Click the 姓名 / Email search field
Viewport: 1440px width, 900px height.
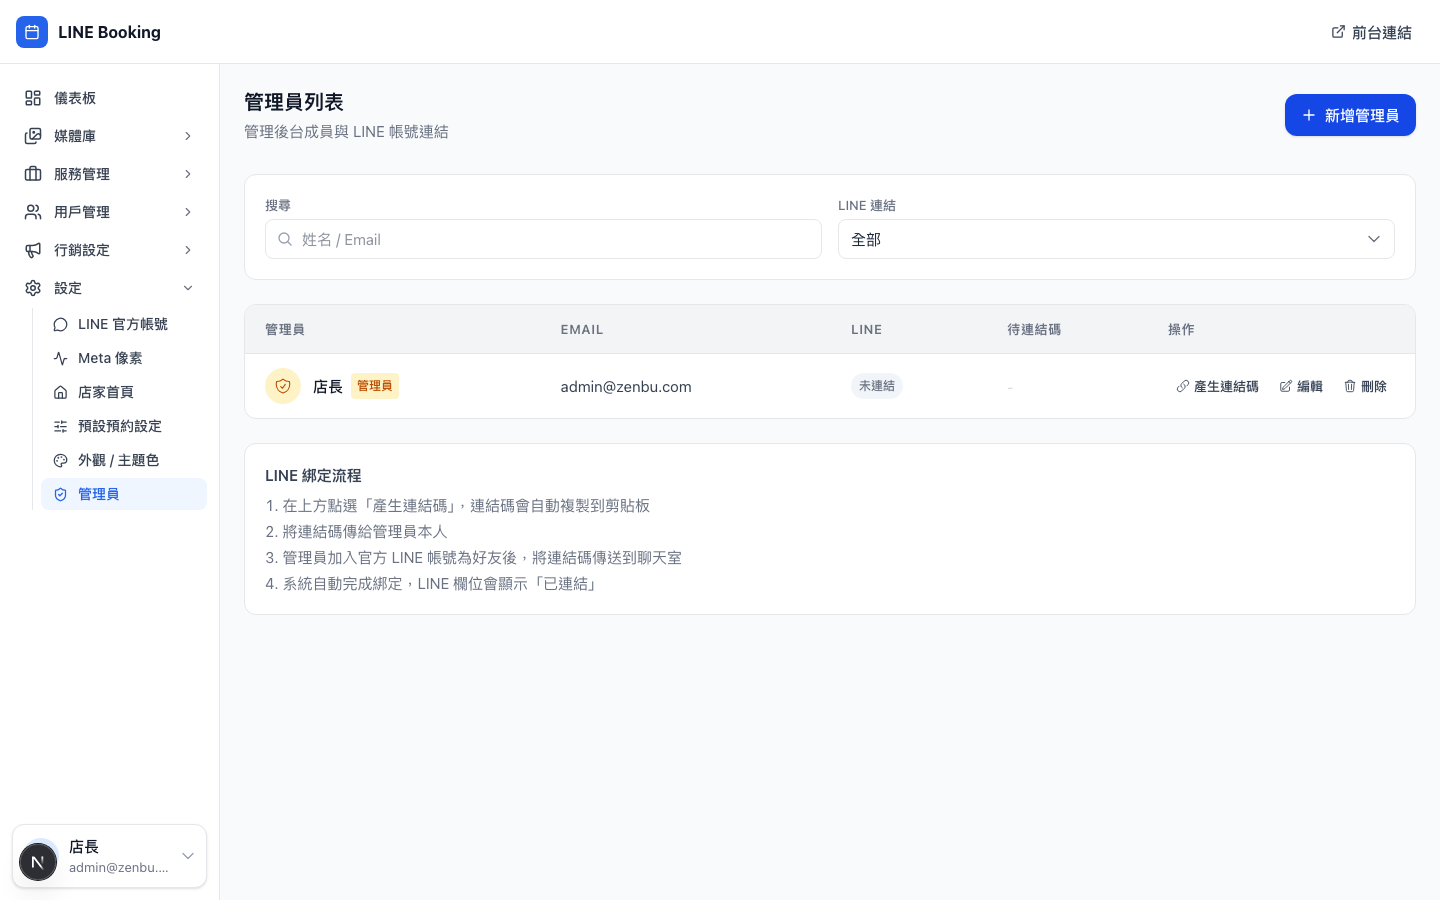click(x=543, y=239)
